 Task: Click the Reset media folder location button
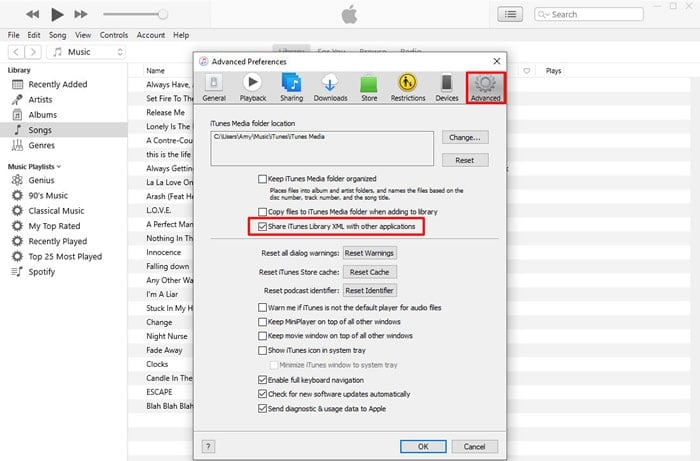(x=465, y=160)
